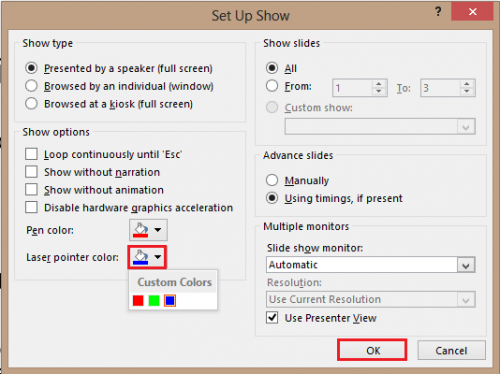Choose the green custom color swatch
Image resolution: width=500 pixels, height=374 pixels.
(x=154, y=300)
